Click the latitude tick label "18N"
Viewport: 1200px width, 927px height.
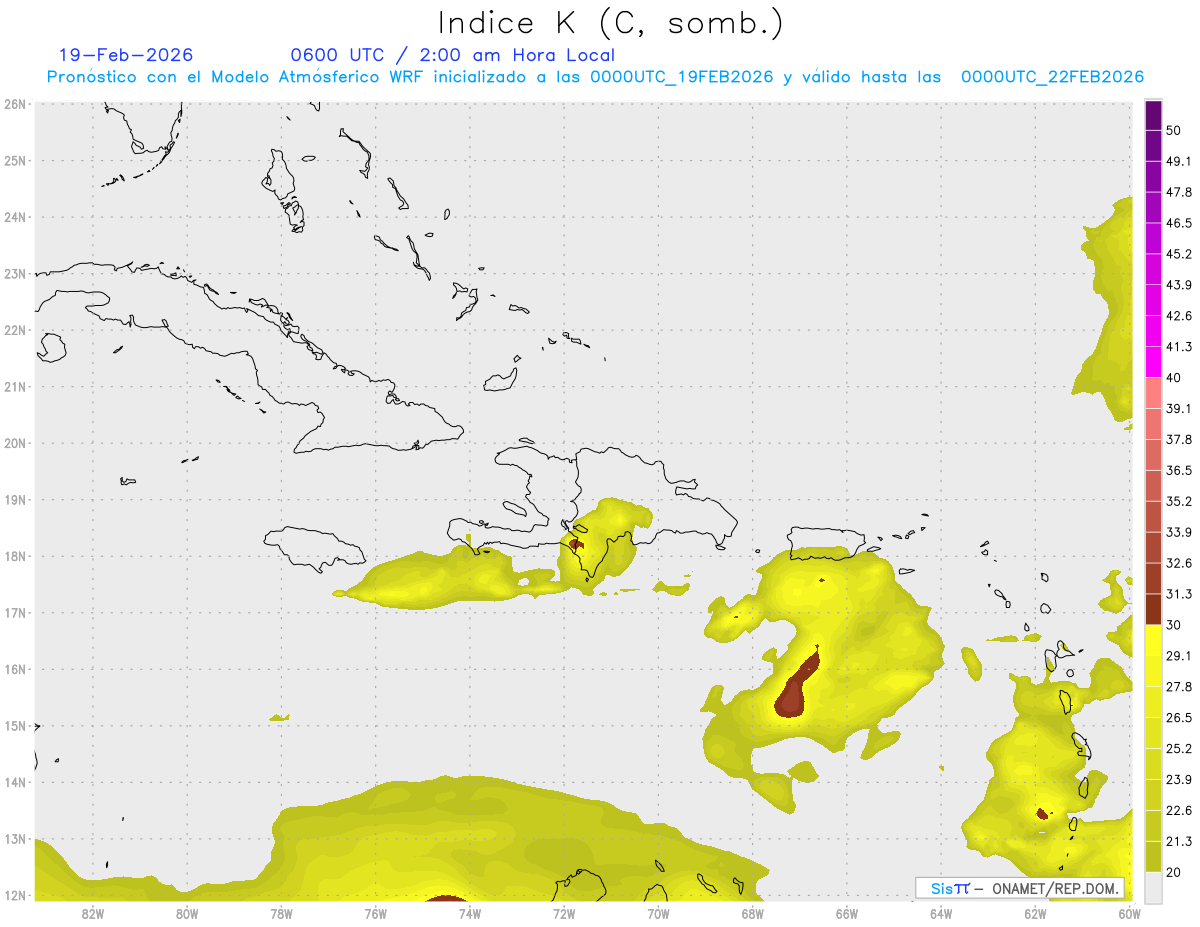tap(15, 556)
